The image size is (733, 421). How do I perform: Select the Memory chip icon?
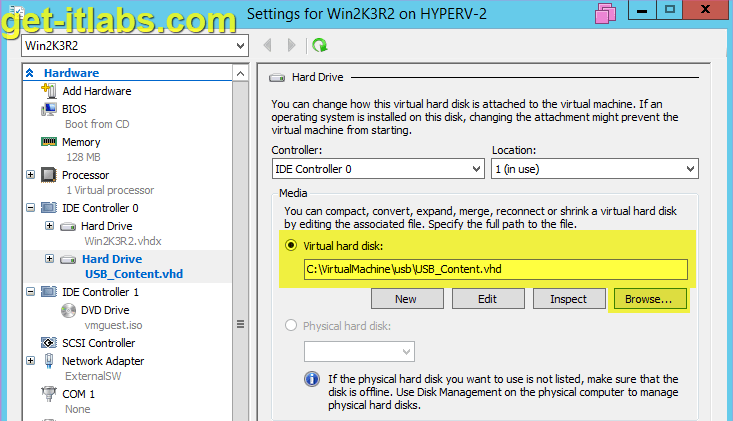pos(49,142)
